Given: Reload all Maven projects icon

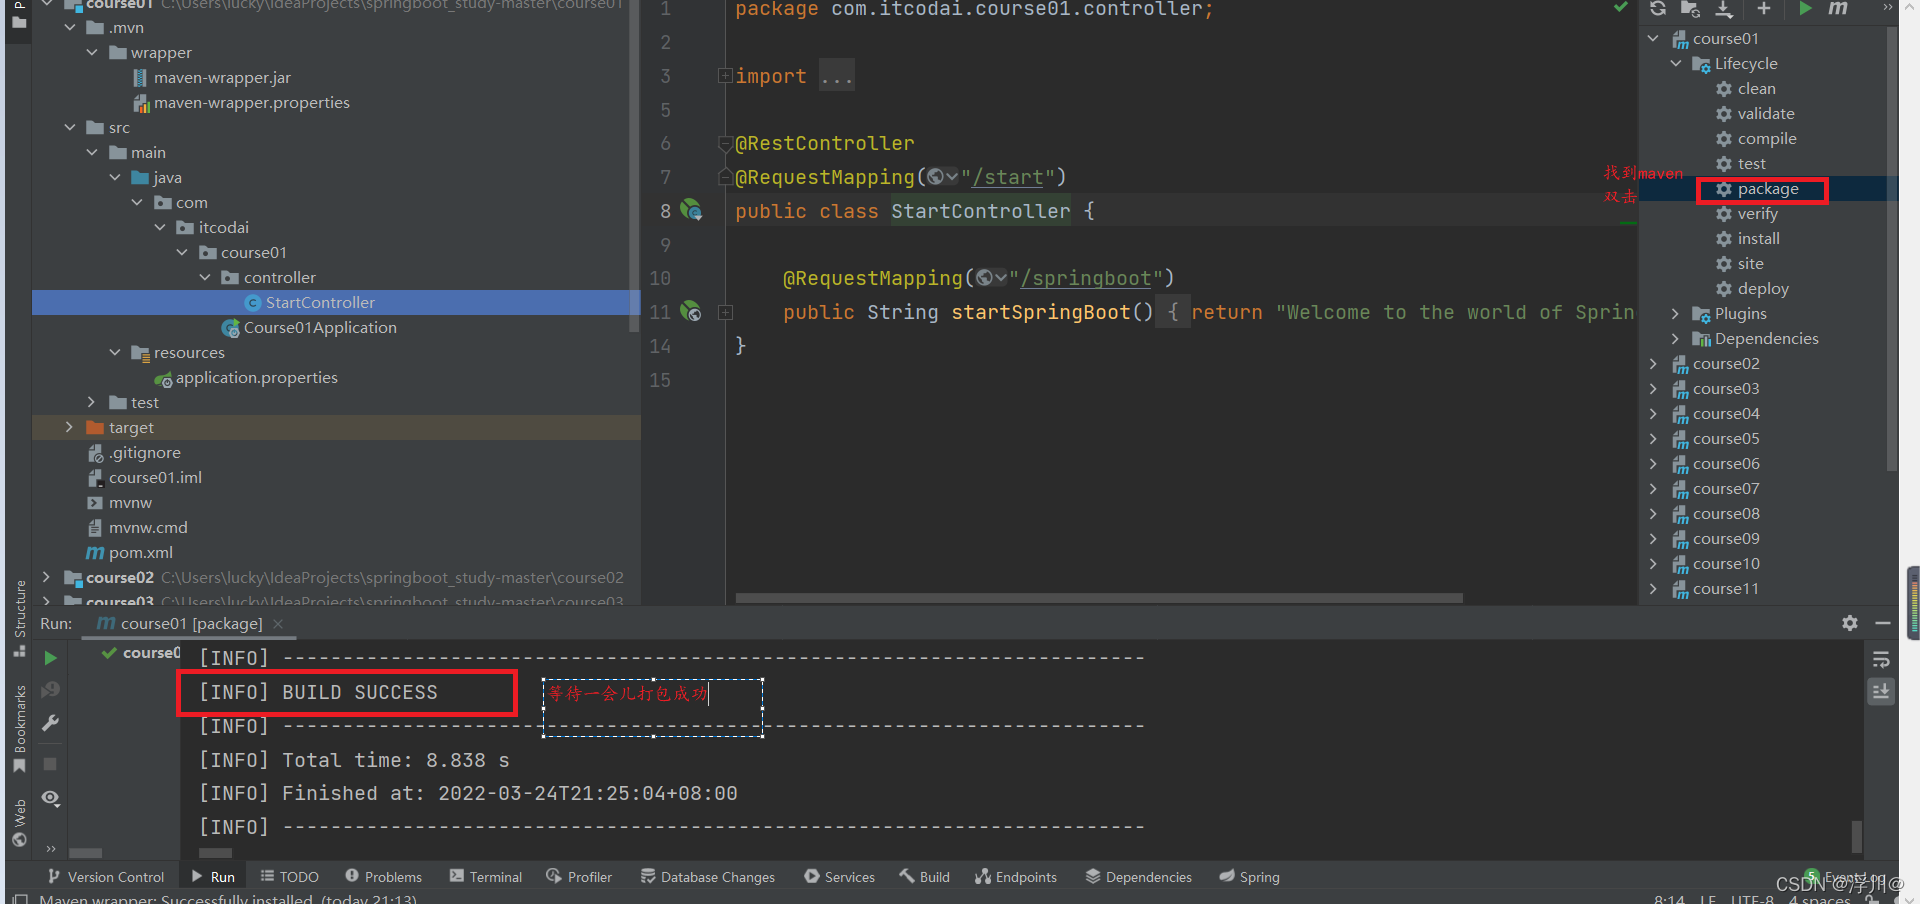Looking at the screenshot, I should [1657, 9].
